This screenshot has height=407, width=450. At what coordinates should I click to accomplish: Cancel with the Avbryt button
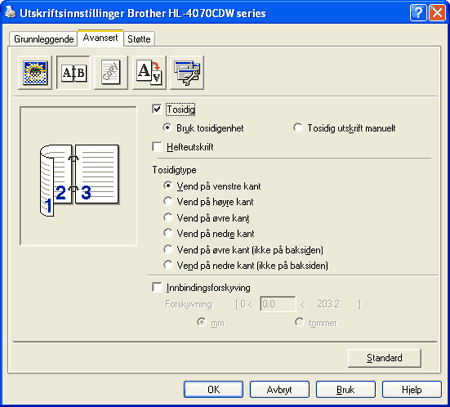point(279,389)
